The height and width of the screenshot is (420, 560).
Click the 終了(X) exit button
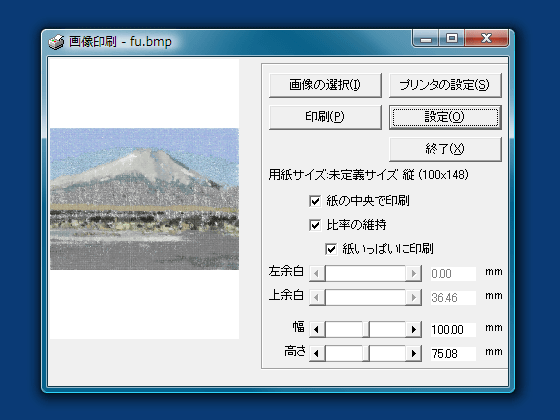445,149
